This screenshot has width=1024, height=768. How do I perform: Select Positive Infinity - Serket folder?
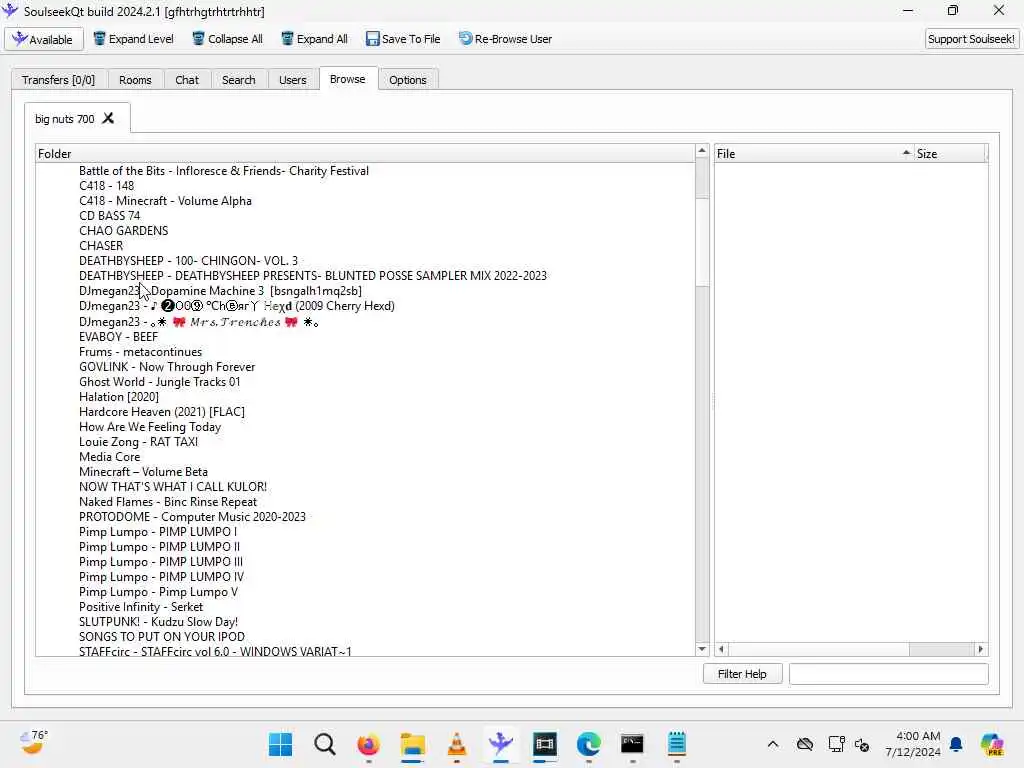tap(141, 607)
